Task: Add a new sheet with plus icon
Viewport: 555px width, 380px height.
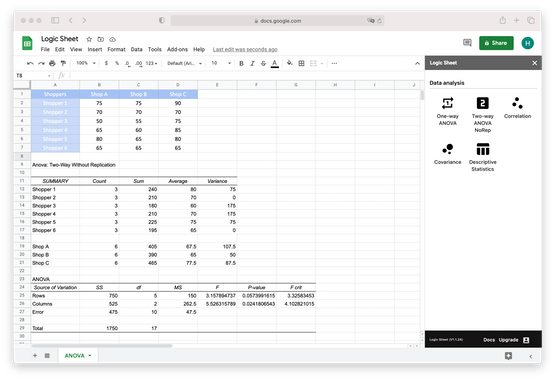Action: point(35,356)
